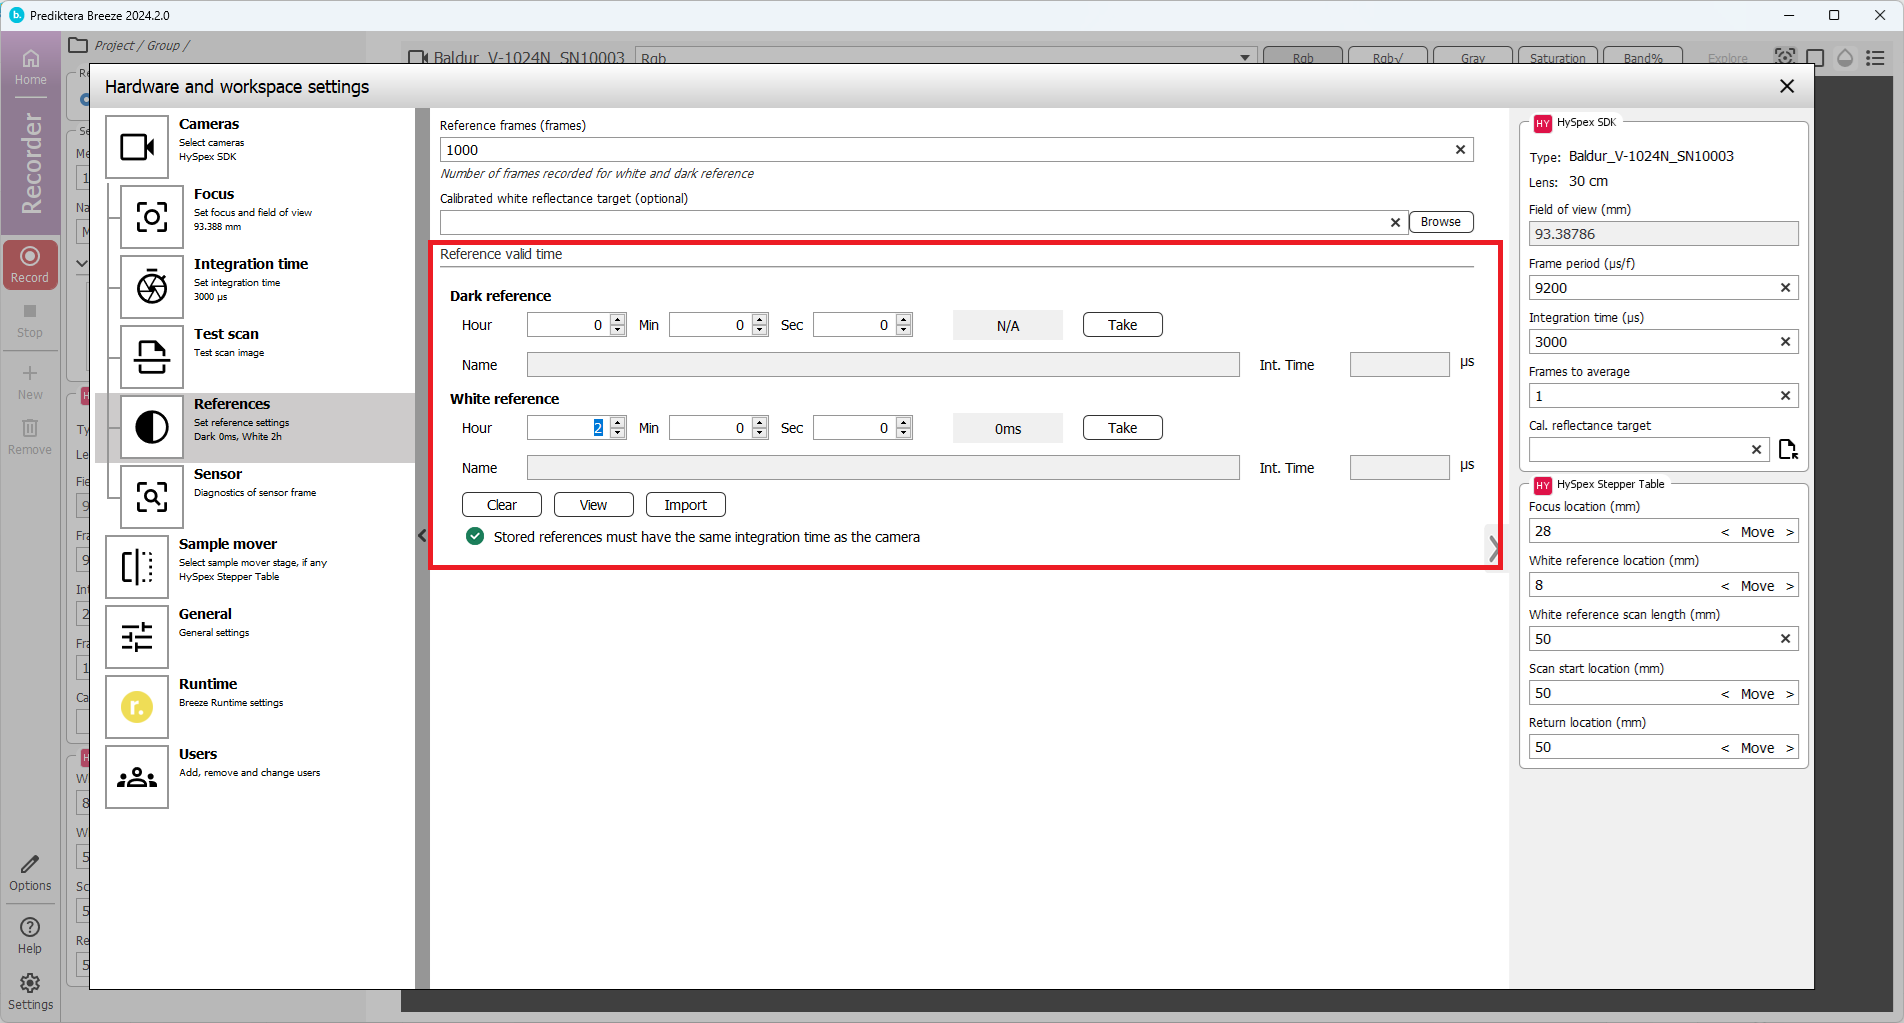Import stored references
The image size is (1904, 1023).
pyautogui.click(x=685, y=505)
